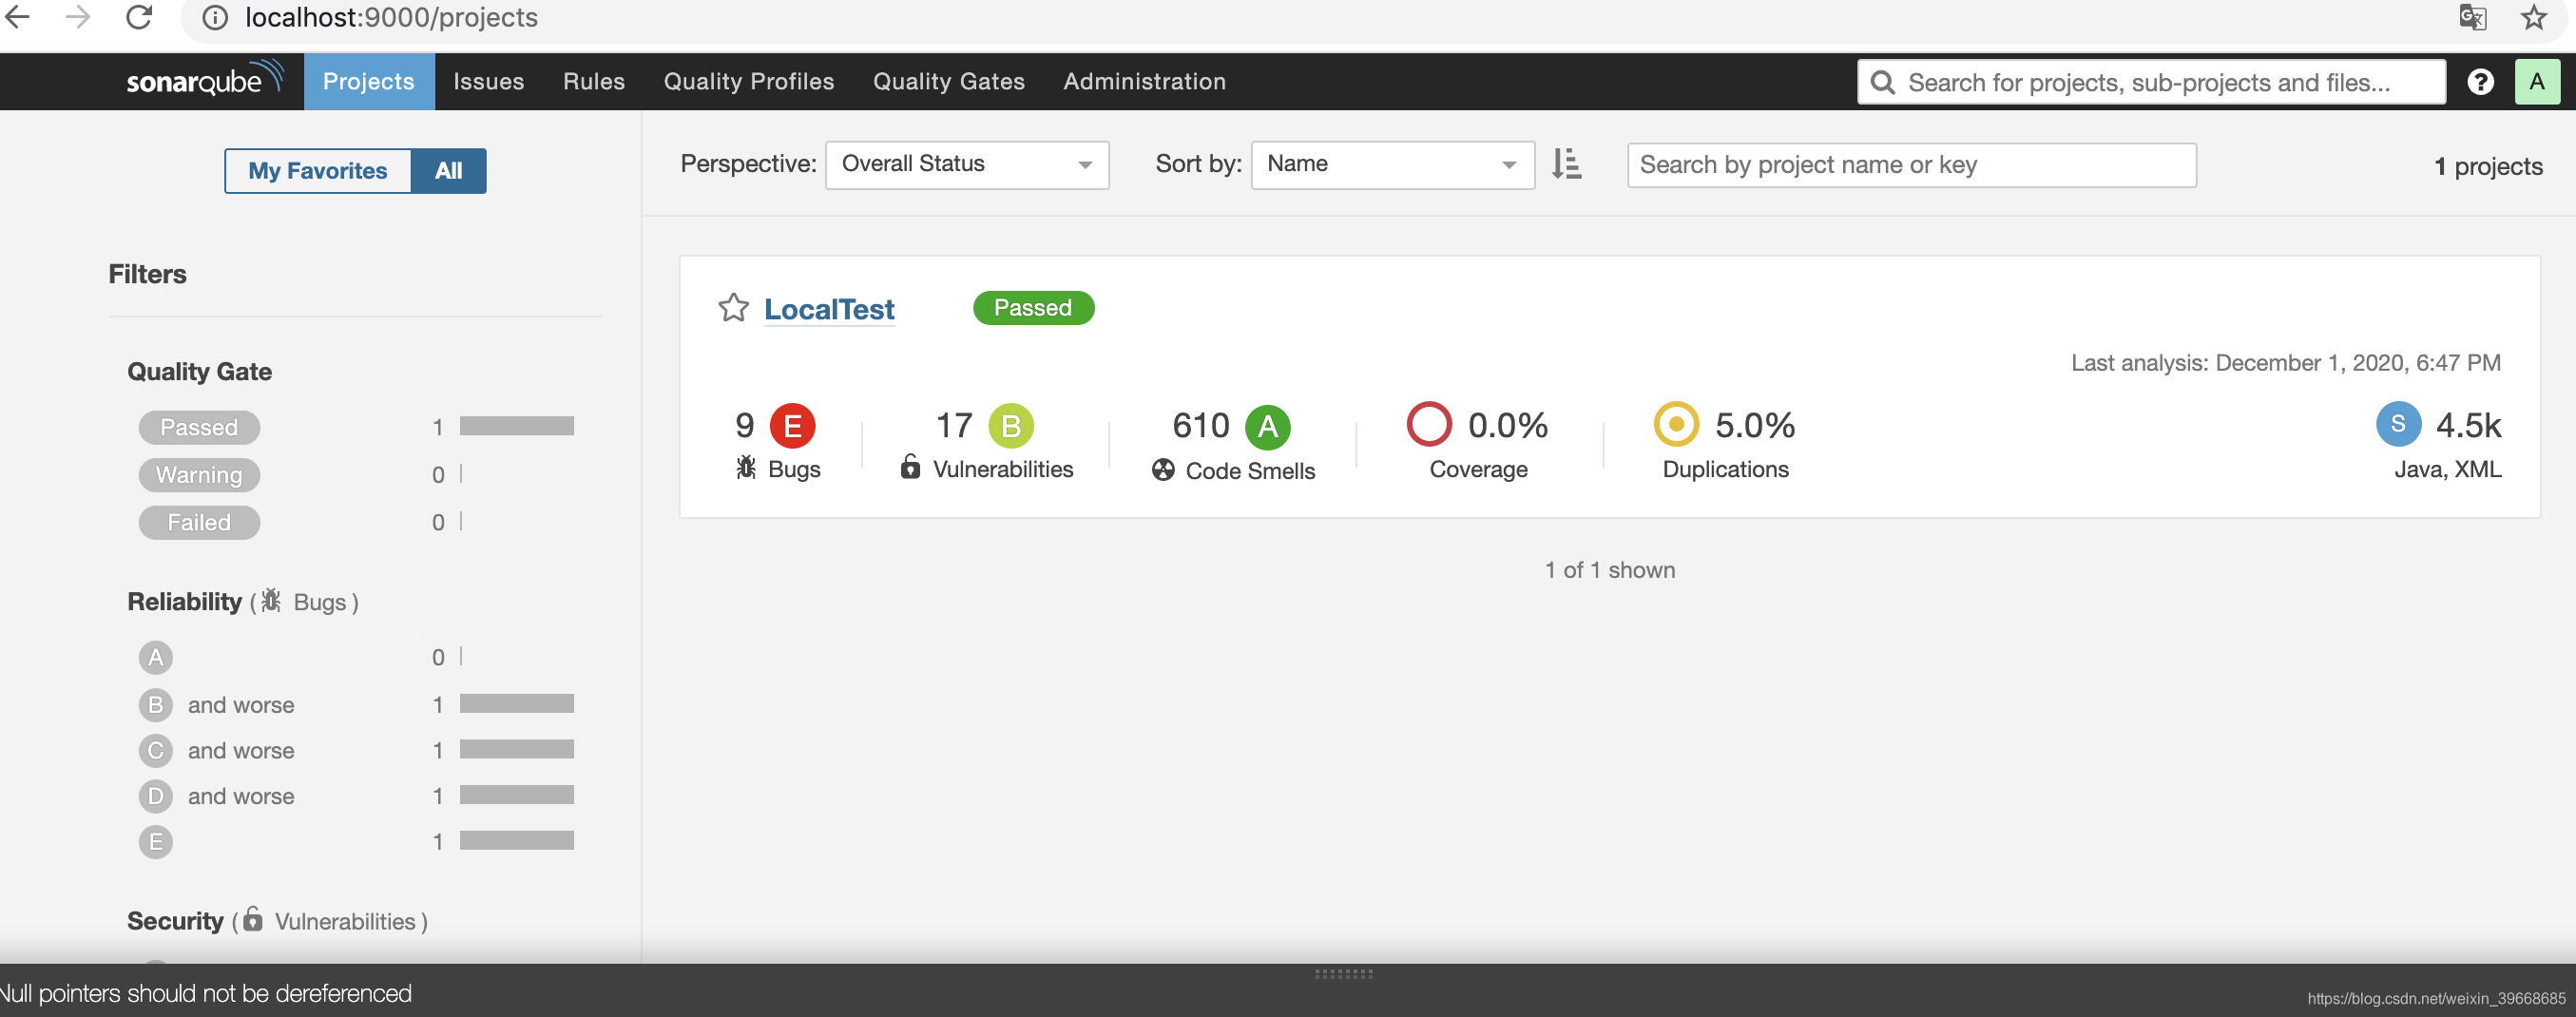Open the user avatar A menu

(2537, 82)
